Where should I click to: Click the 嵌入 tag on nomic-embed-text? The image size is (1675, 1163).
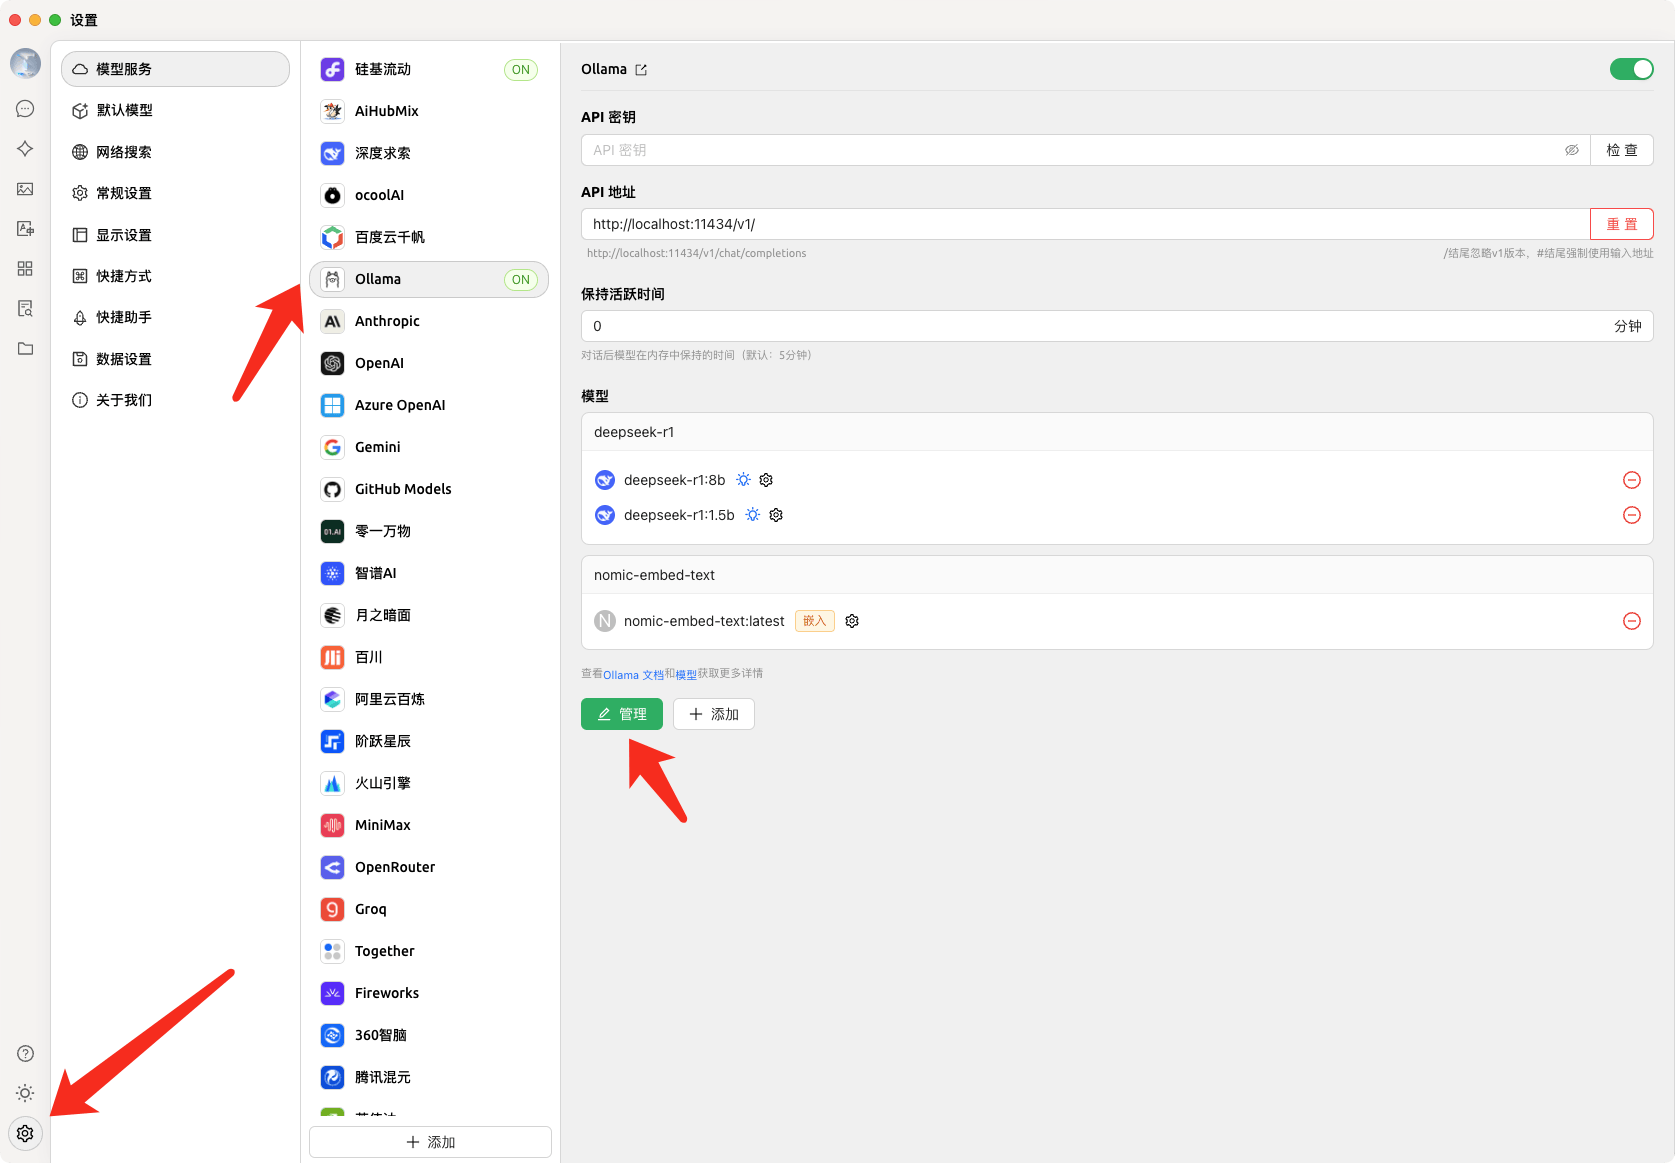815,621
